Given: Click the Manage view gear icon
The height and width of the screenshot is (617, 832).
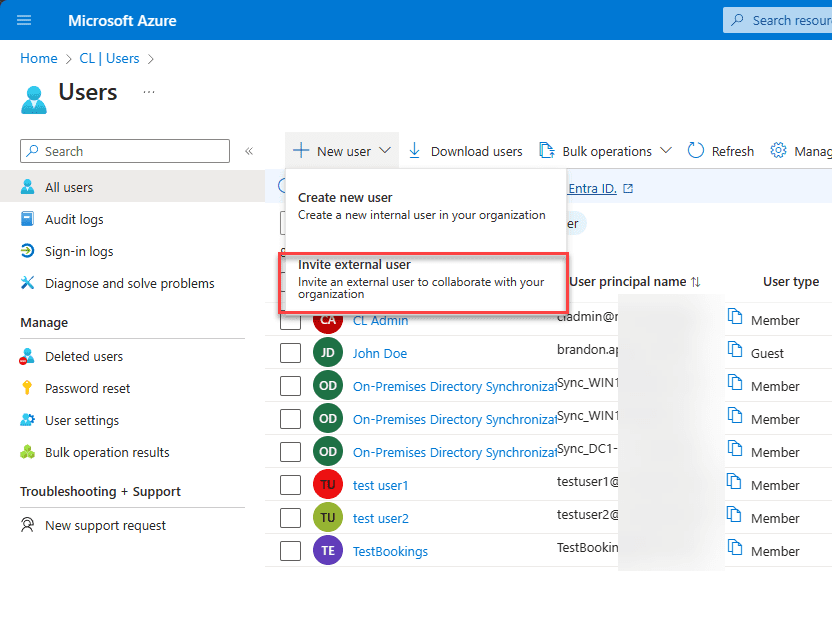Looking at the screenshot, I should point(778,151).
